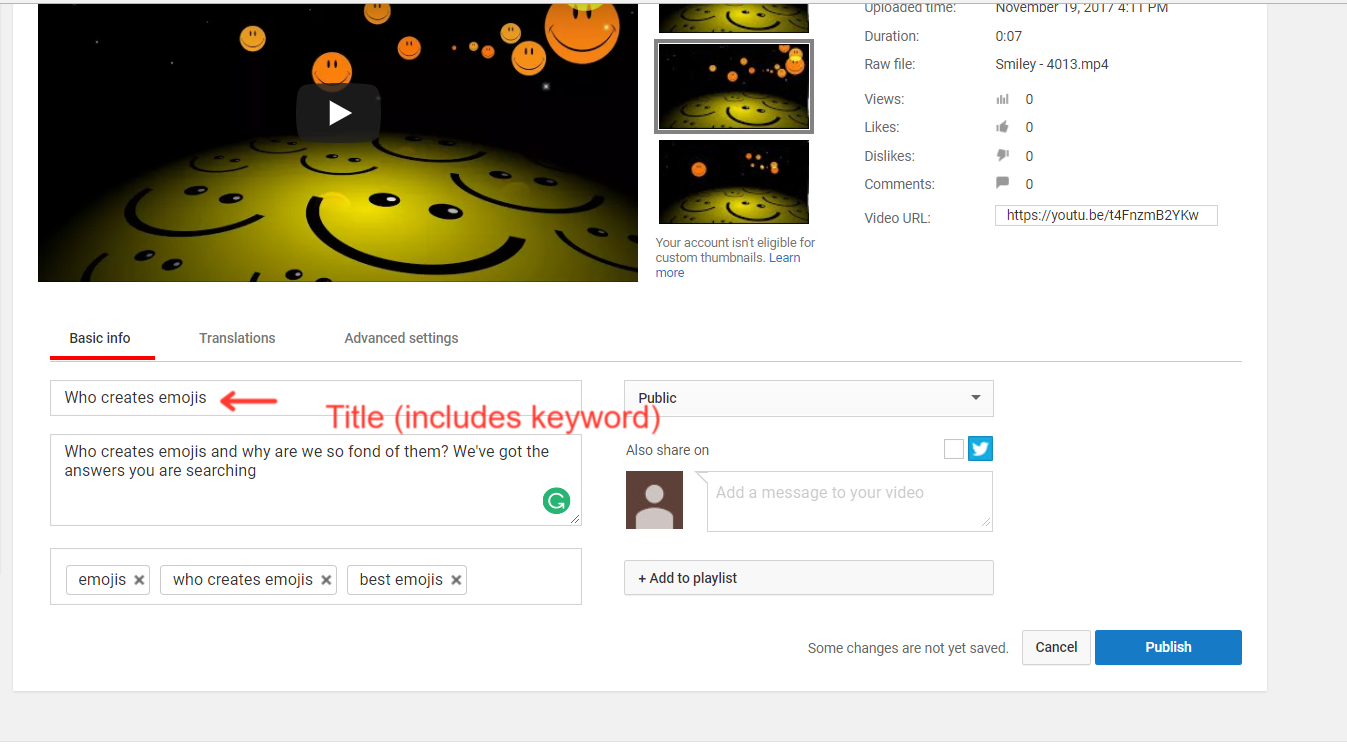Click the thumbs-down Dislikes icon
Viewport: 1347px width, 752px height.
1002,156
